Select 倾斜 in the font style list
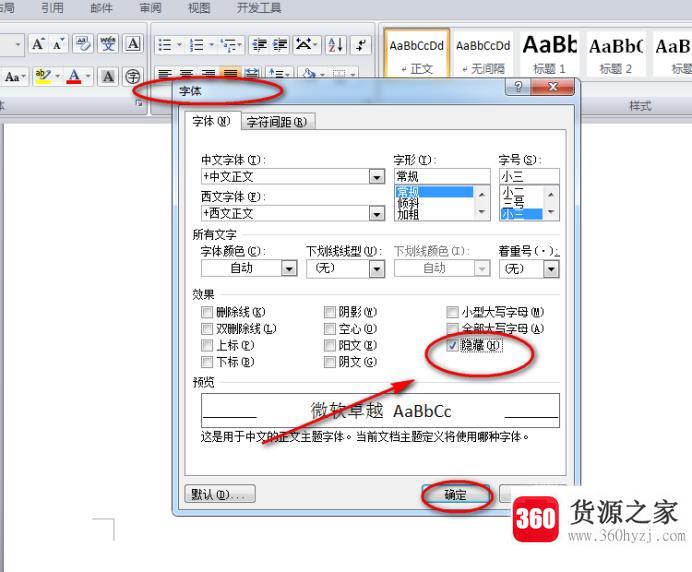Screen dimensions: 692x572 434,203
